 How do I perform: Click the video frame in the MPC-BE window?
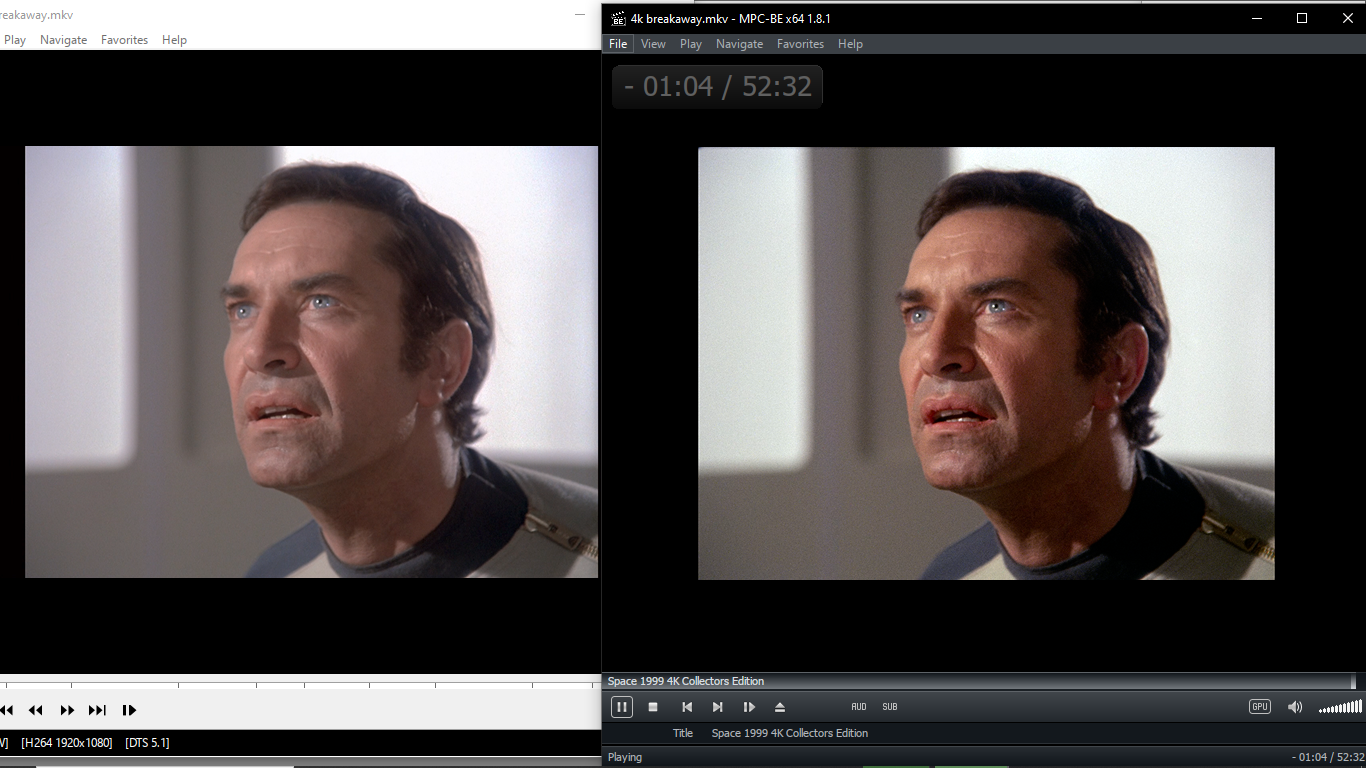[986, 364]
